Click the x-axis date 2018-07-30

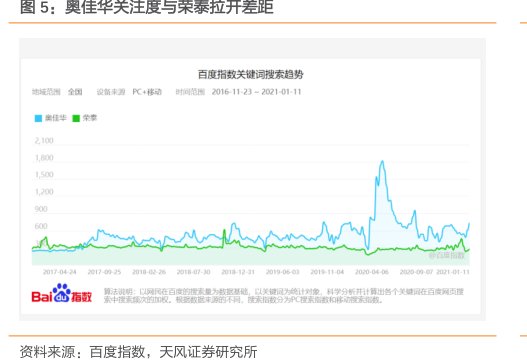pos(194,272)
